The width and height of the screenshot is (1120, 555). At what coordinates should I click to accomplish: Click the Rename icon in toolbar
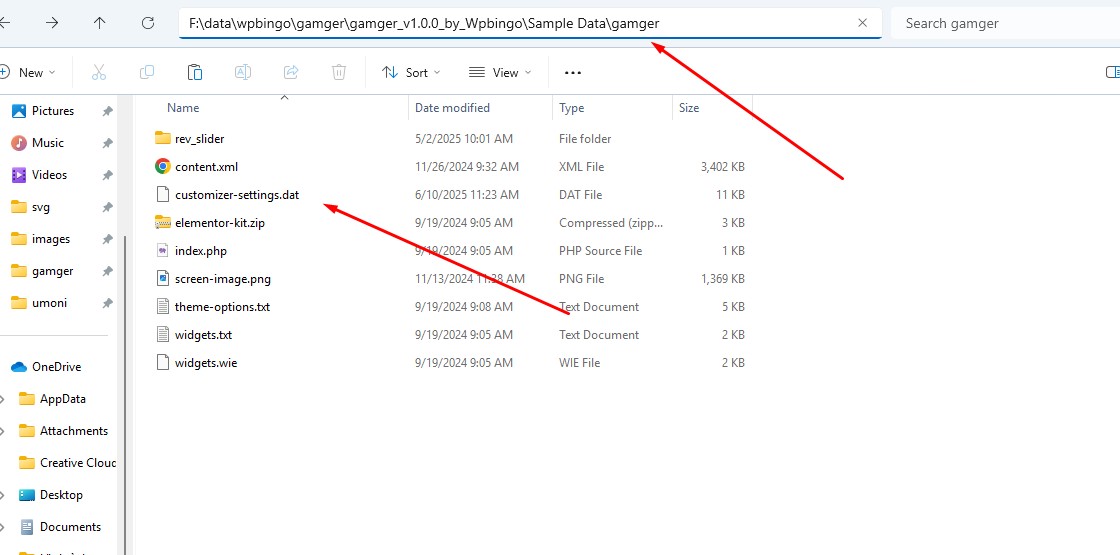coord(243,72)
